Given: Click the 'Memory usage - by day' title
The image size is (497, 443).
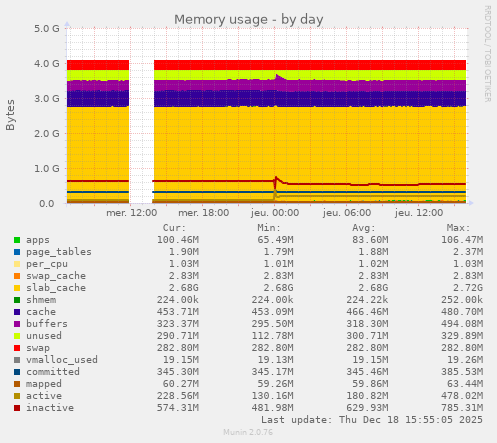Looking at the screenshot, I should [x=249, y=19].
